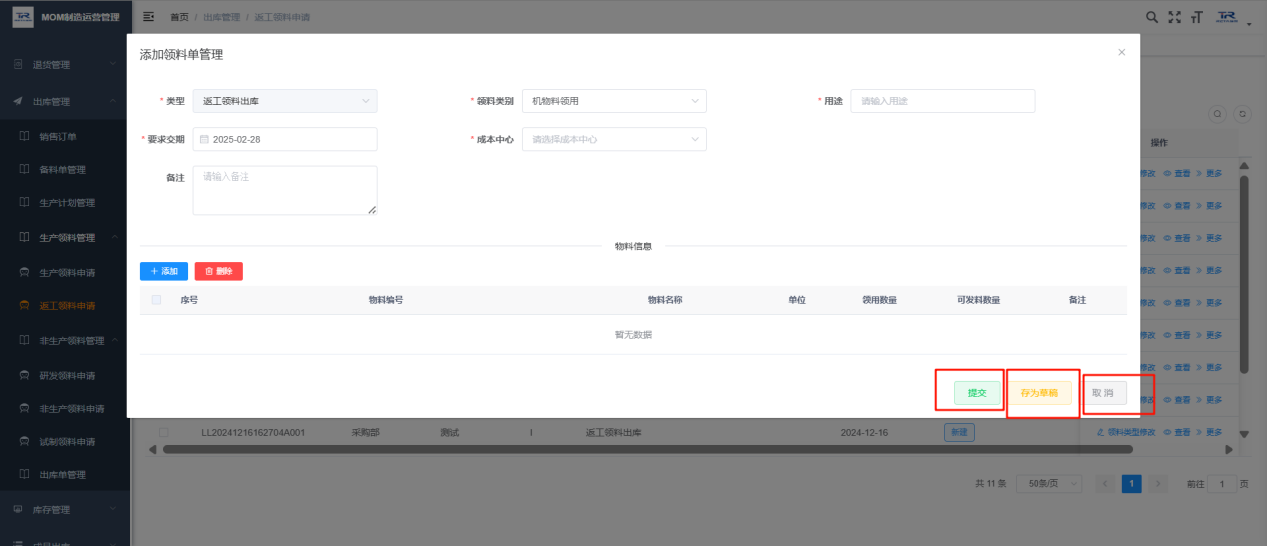Click the 备注 textarea
Screen dimensions: 1267x546
pos(285,190)
